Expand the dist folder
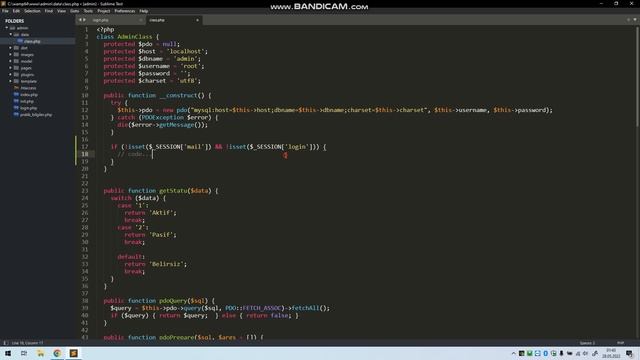Image resolution: width=640 pixels, height=360 pixels. [11, 48]
